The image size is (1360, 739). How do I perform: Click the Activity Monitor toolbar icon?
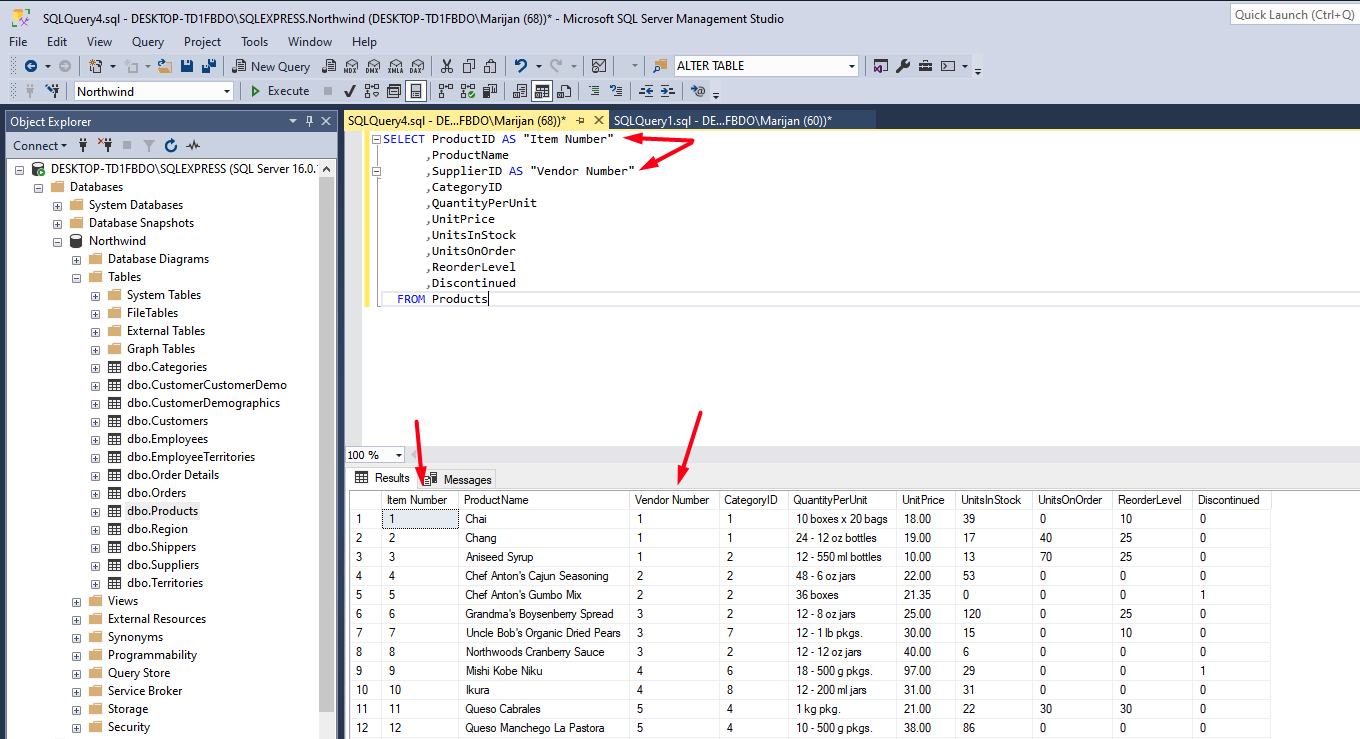click(x=599, y=66)
